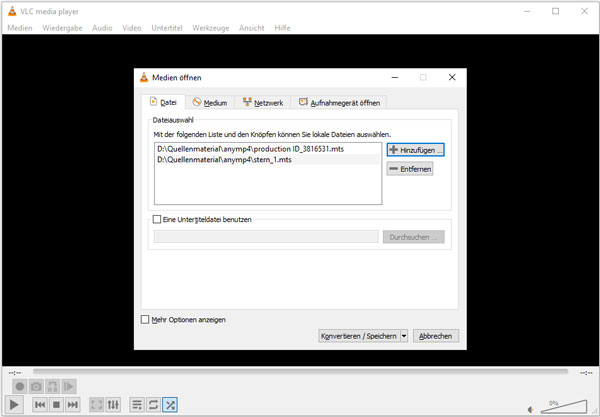Click the Play button in VLC controls
This screenshot has width=600, height=417.
click(x=14, y=404)
